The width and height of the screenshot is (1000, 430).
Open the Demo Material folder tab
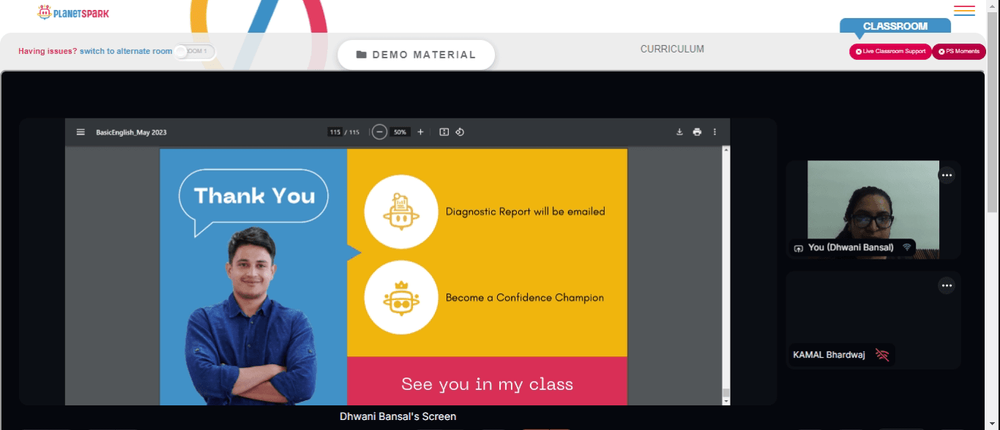[416, 55]
